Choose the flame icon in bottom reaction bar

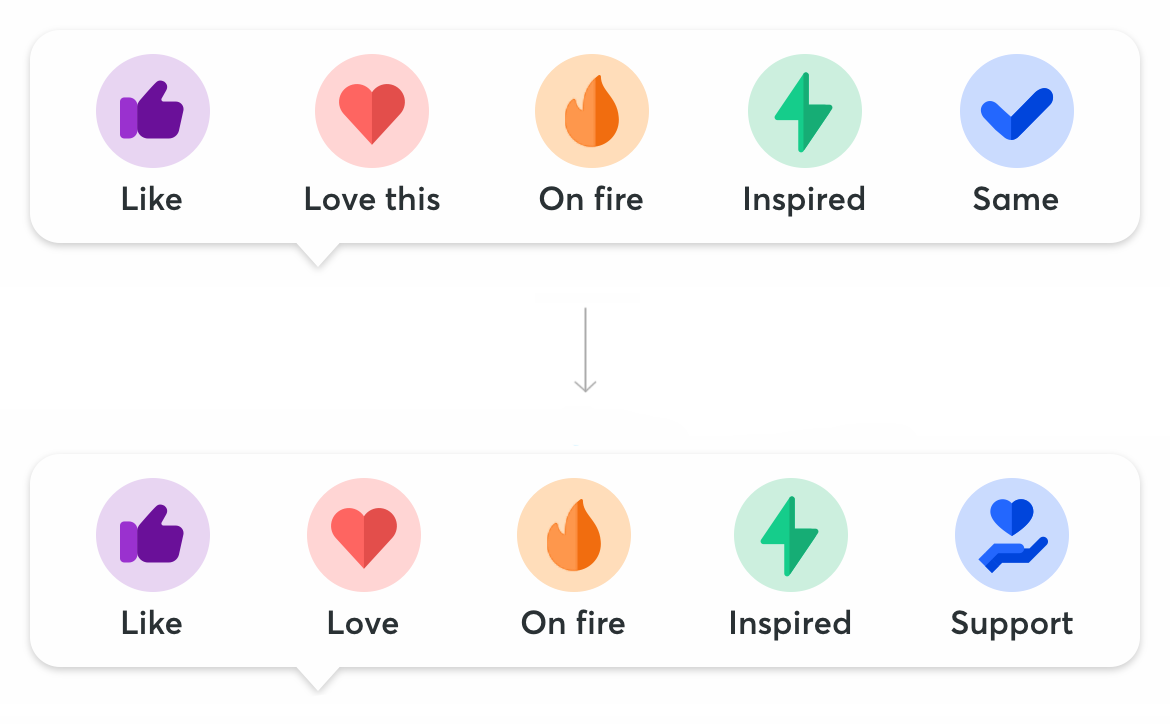coord(574,535)
